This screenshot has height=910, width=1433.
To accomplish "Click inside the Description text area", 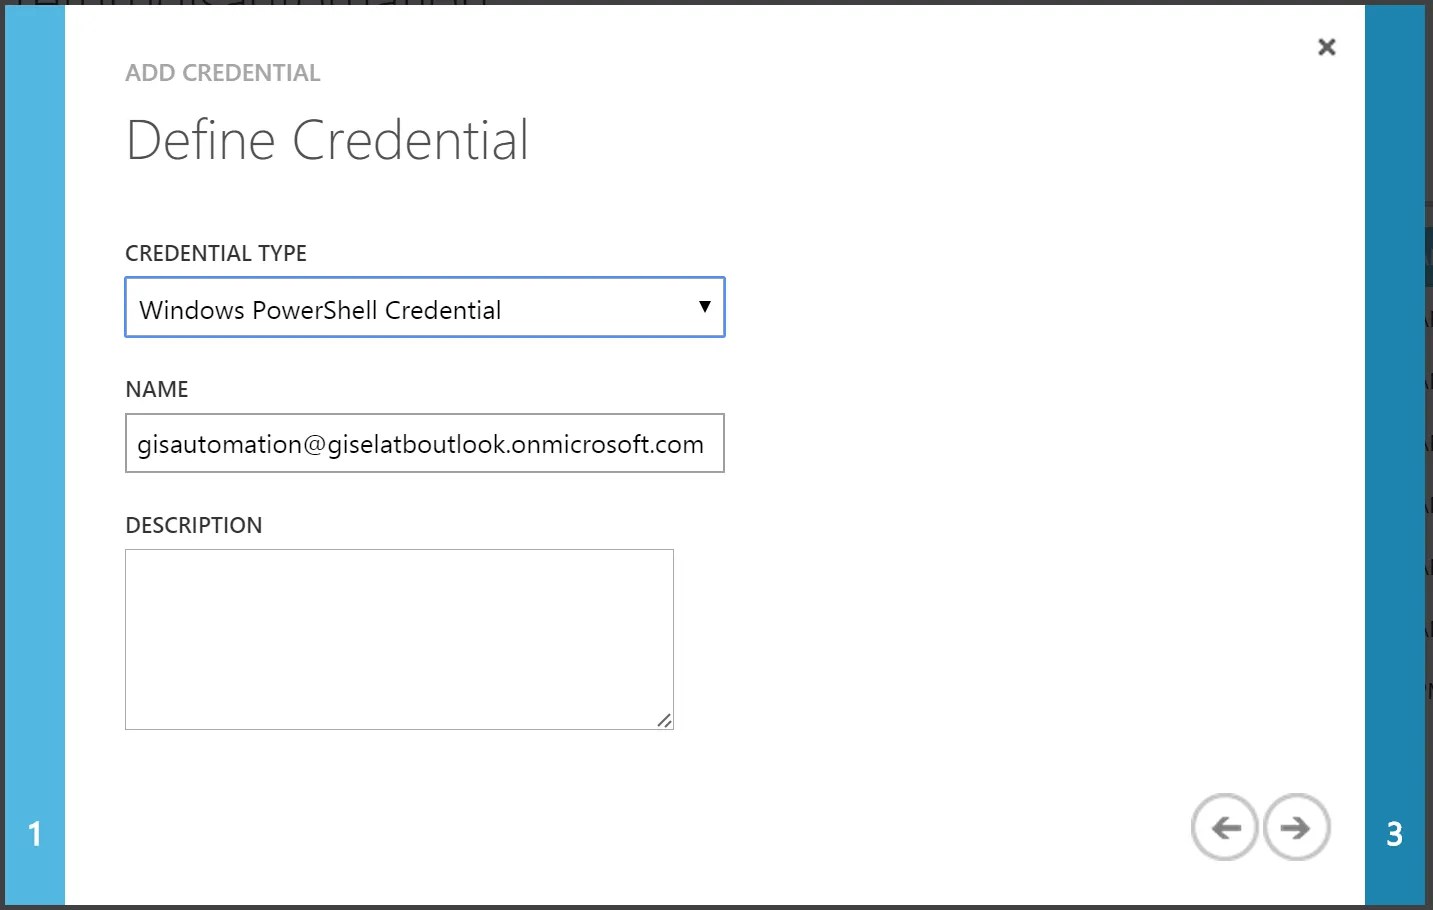I will pyautogui.click(x=399, y=639).
